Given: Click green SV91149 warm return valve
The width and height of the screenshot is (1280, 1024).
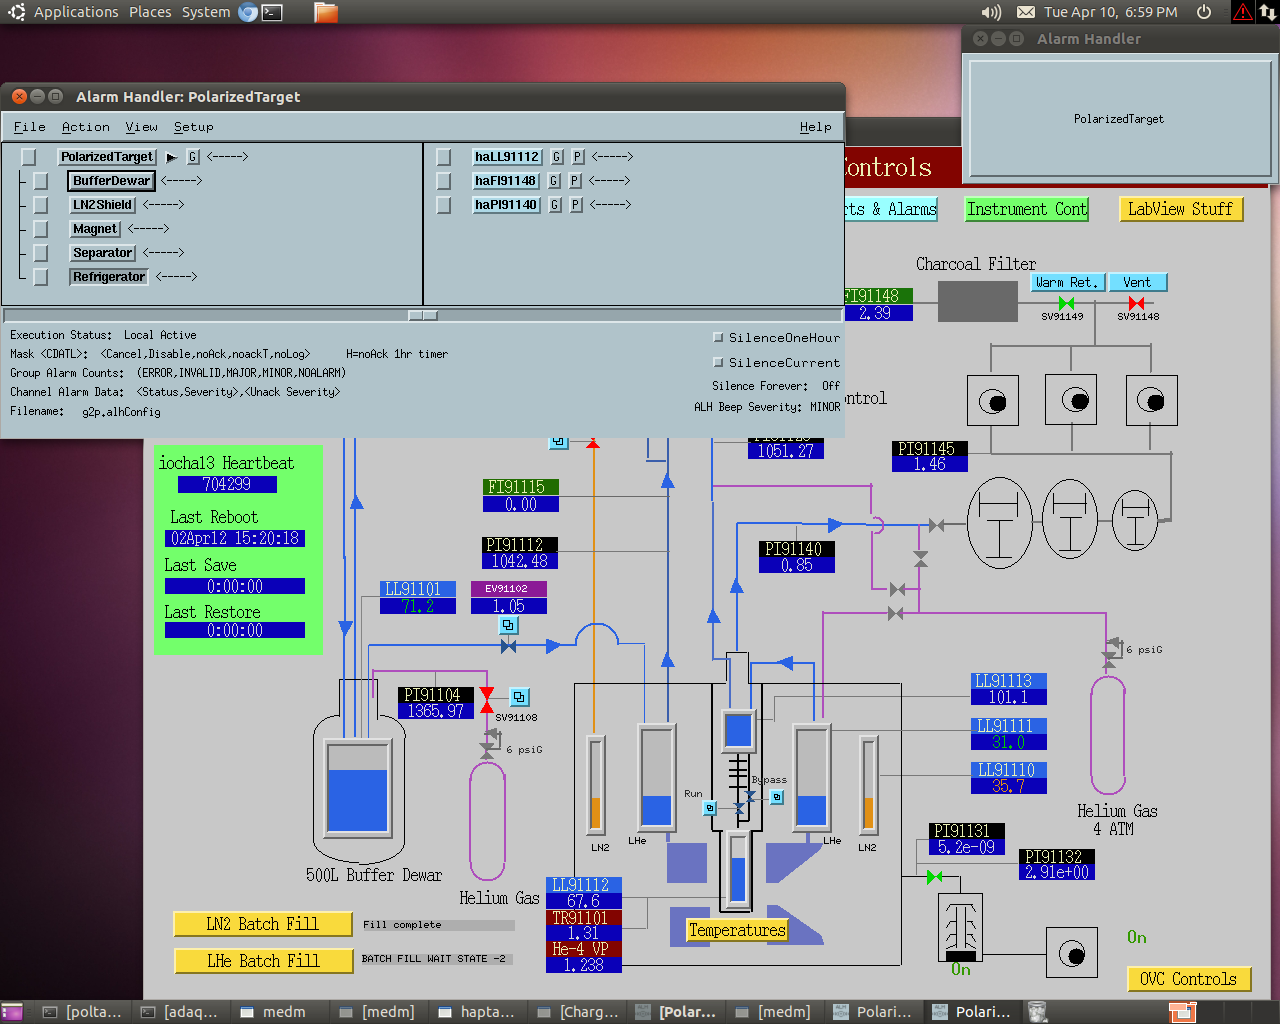Looking at the screenshot, I should click(1066, 303).
